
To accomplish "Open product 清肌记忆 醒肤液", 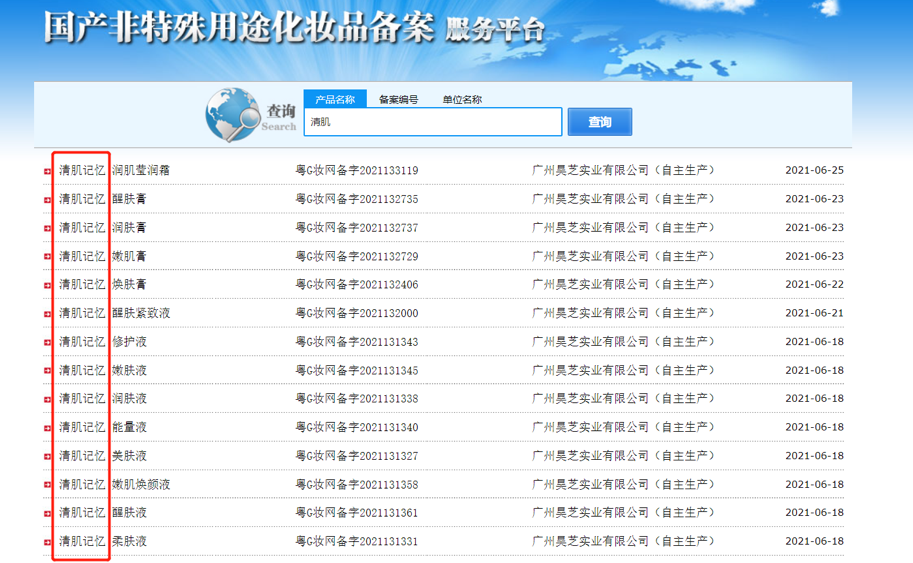I will pyautogui.click(x=102, y=512).
